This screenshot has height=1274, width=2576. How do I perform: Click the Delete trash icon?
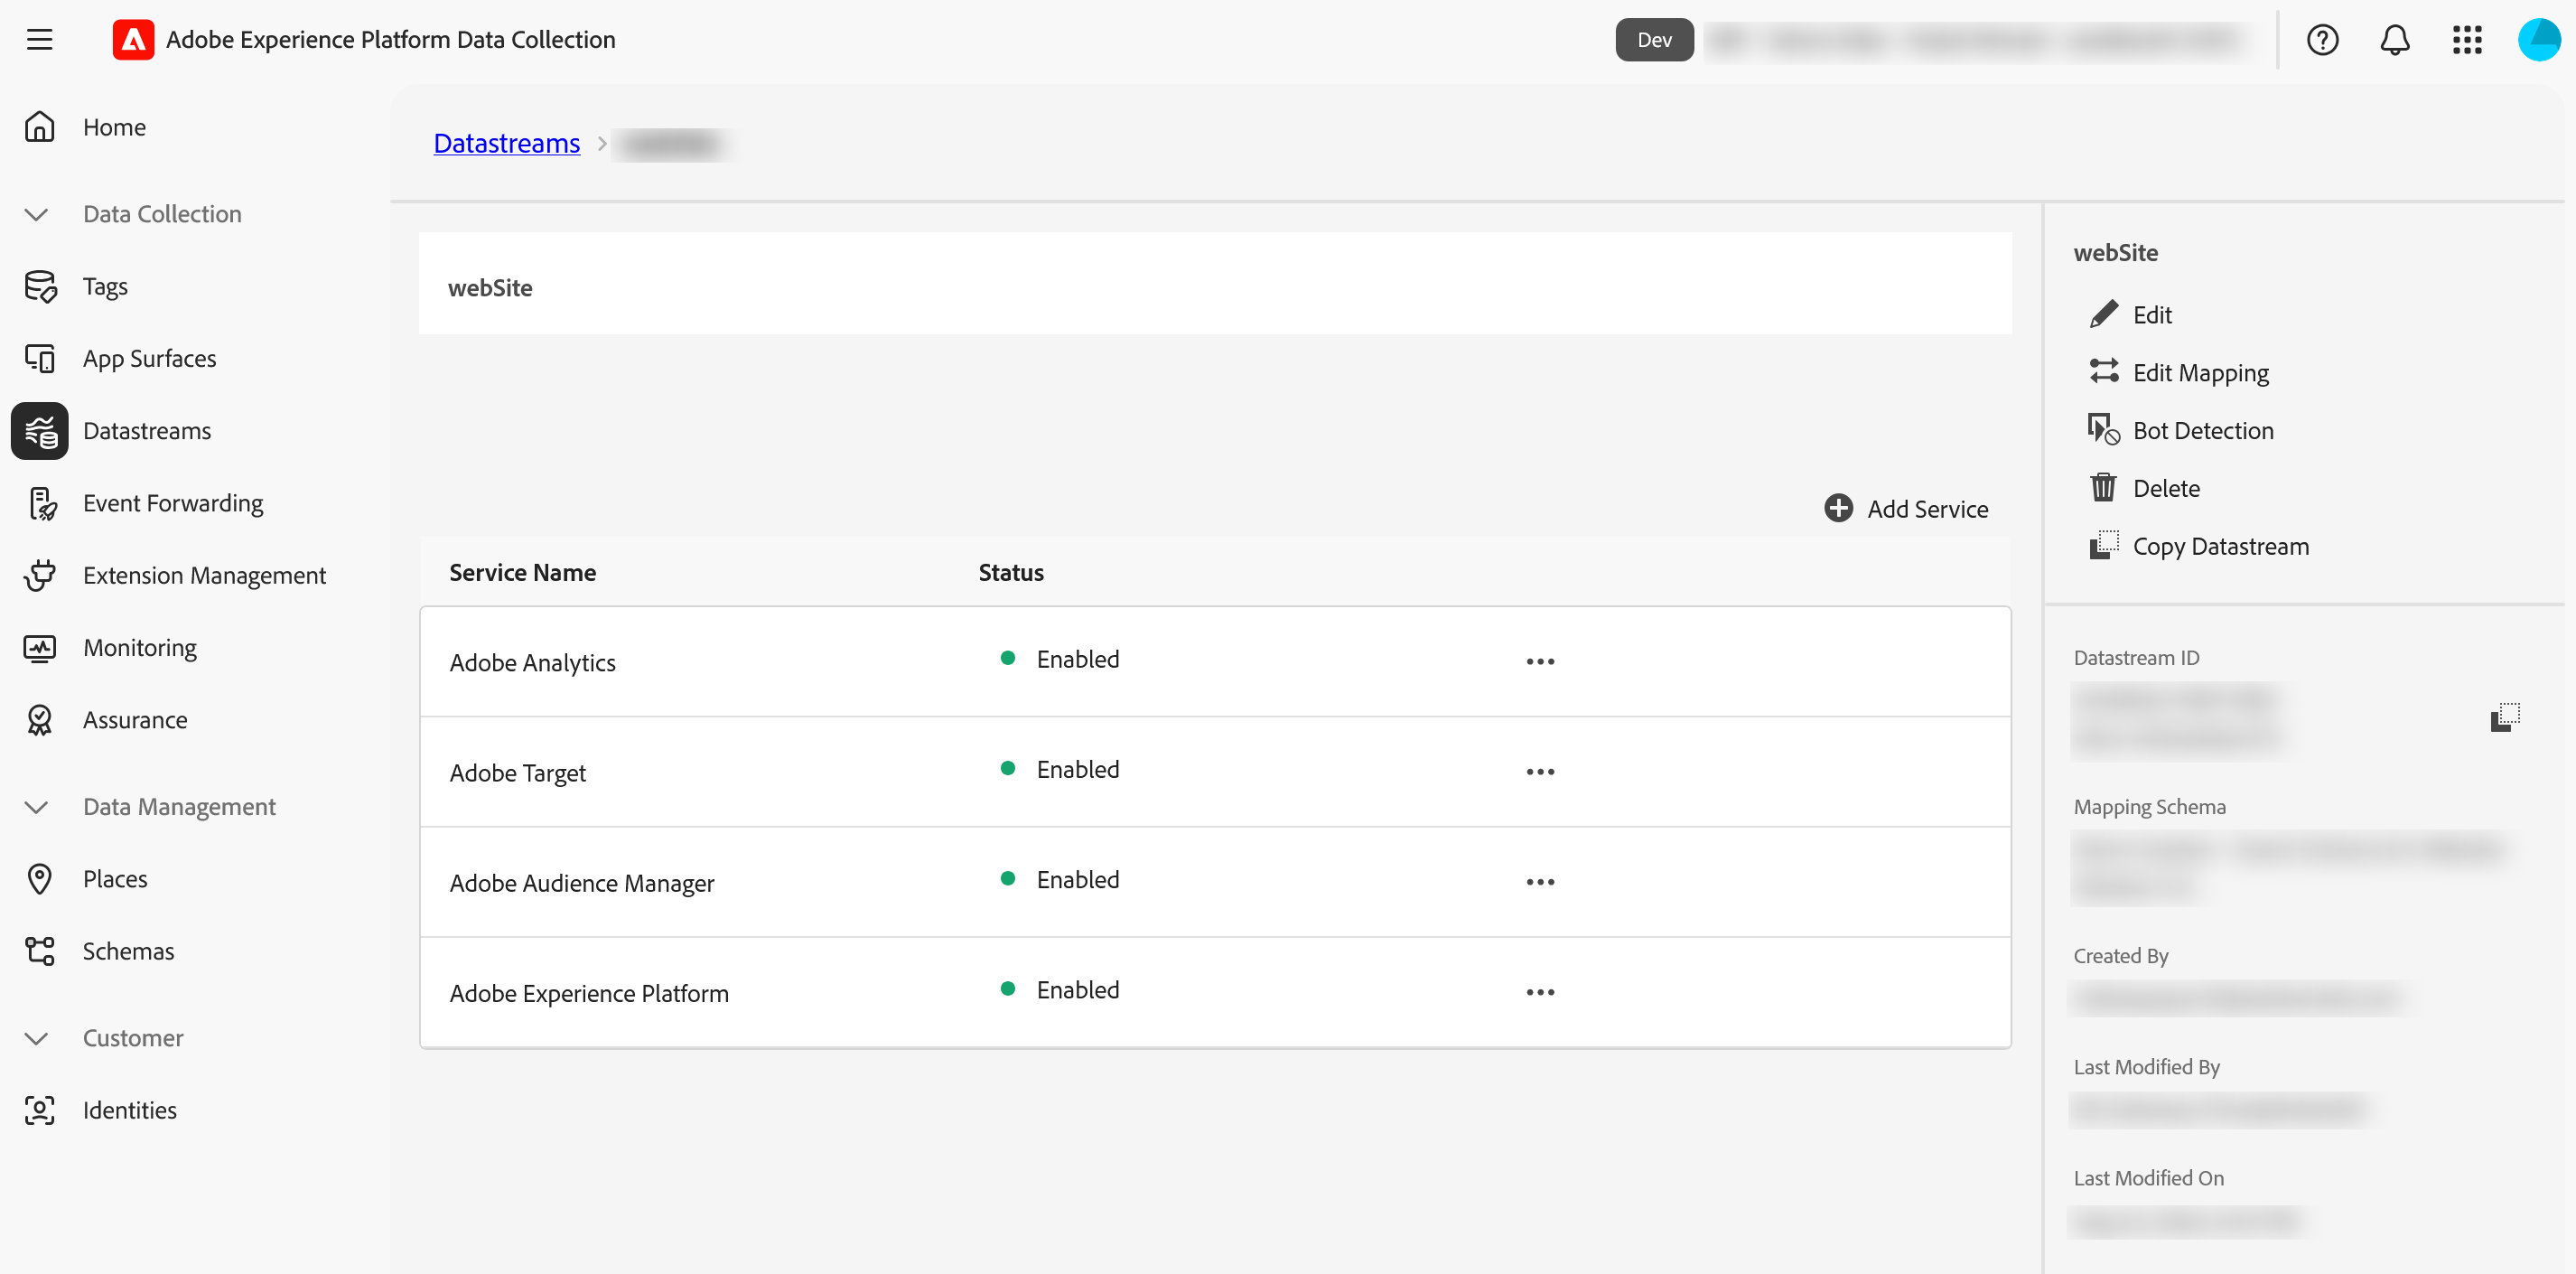click(x=2103, y=488)
